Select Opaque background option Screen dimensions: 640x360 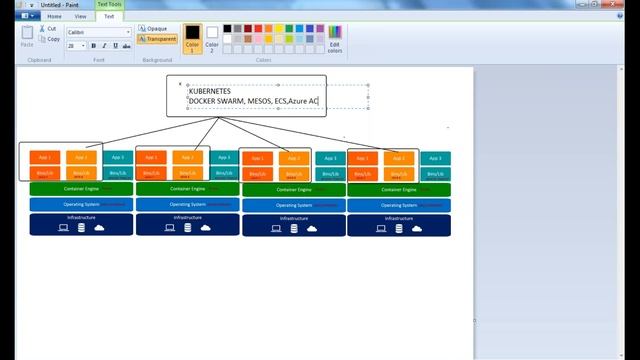click(153, 29)
